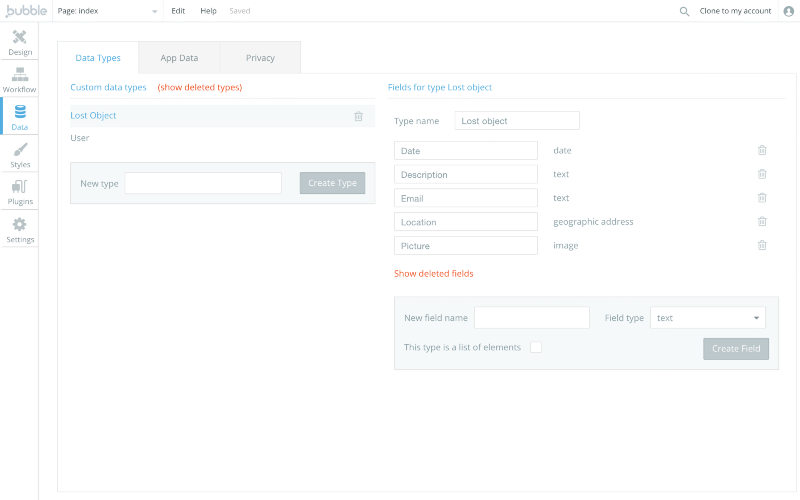Screen dimensions: 800x500
Task: Expand the Field type dropdown
Action: [708, 318]
